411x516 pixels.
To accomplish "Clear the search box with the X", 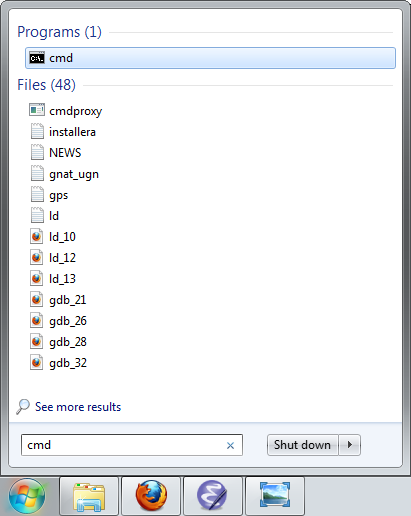I will (x=230, y=445).
